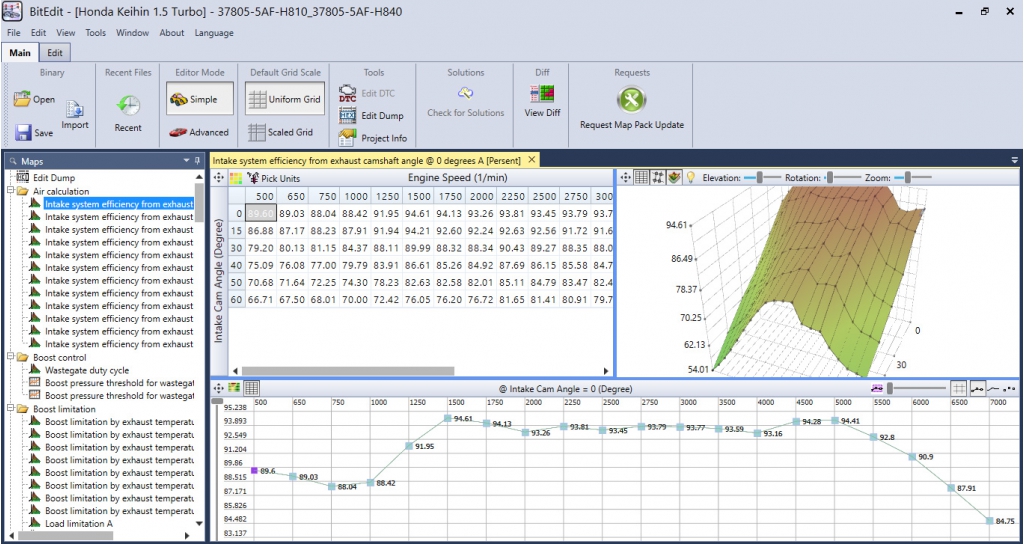
Task: Click the colored map icon in the 2D graph toolbar
Action: (234, 388)
